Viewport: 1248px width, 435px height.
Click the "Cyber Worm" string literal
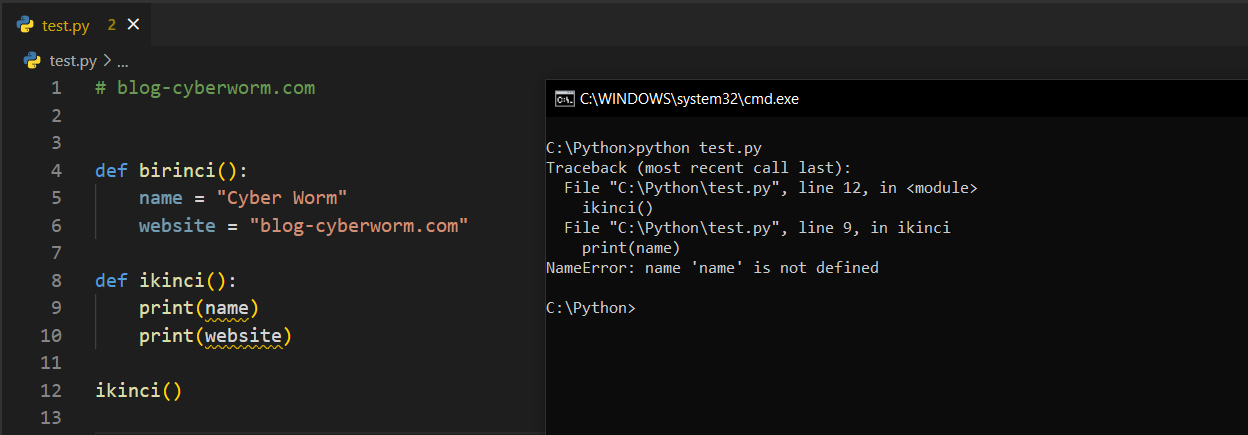(x=281, y=197)
